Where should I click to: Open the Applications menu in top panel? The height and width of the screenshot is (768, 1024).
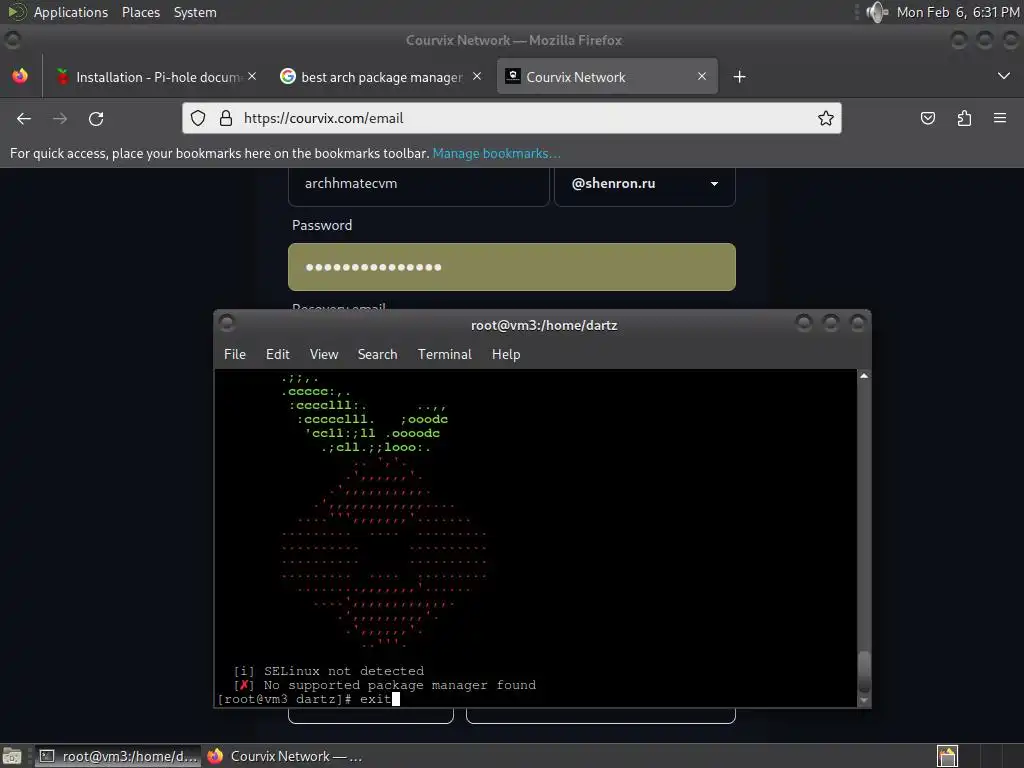(71, 12)
